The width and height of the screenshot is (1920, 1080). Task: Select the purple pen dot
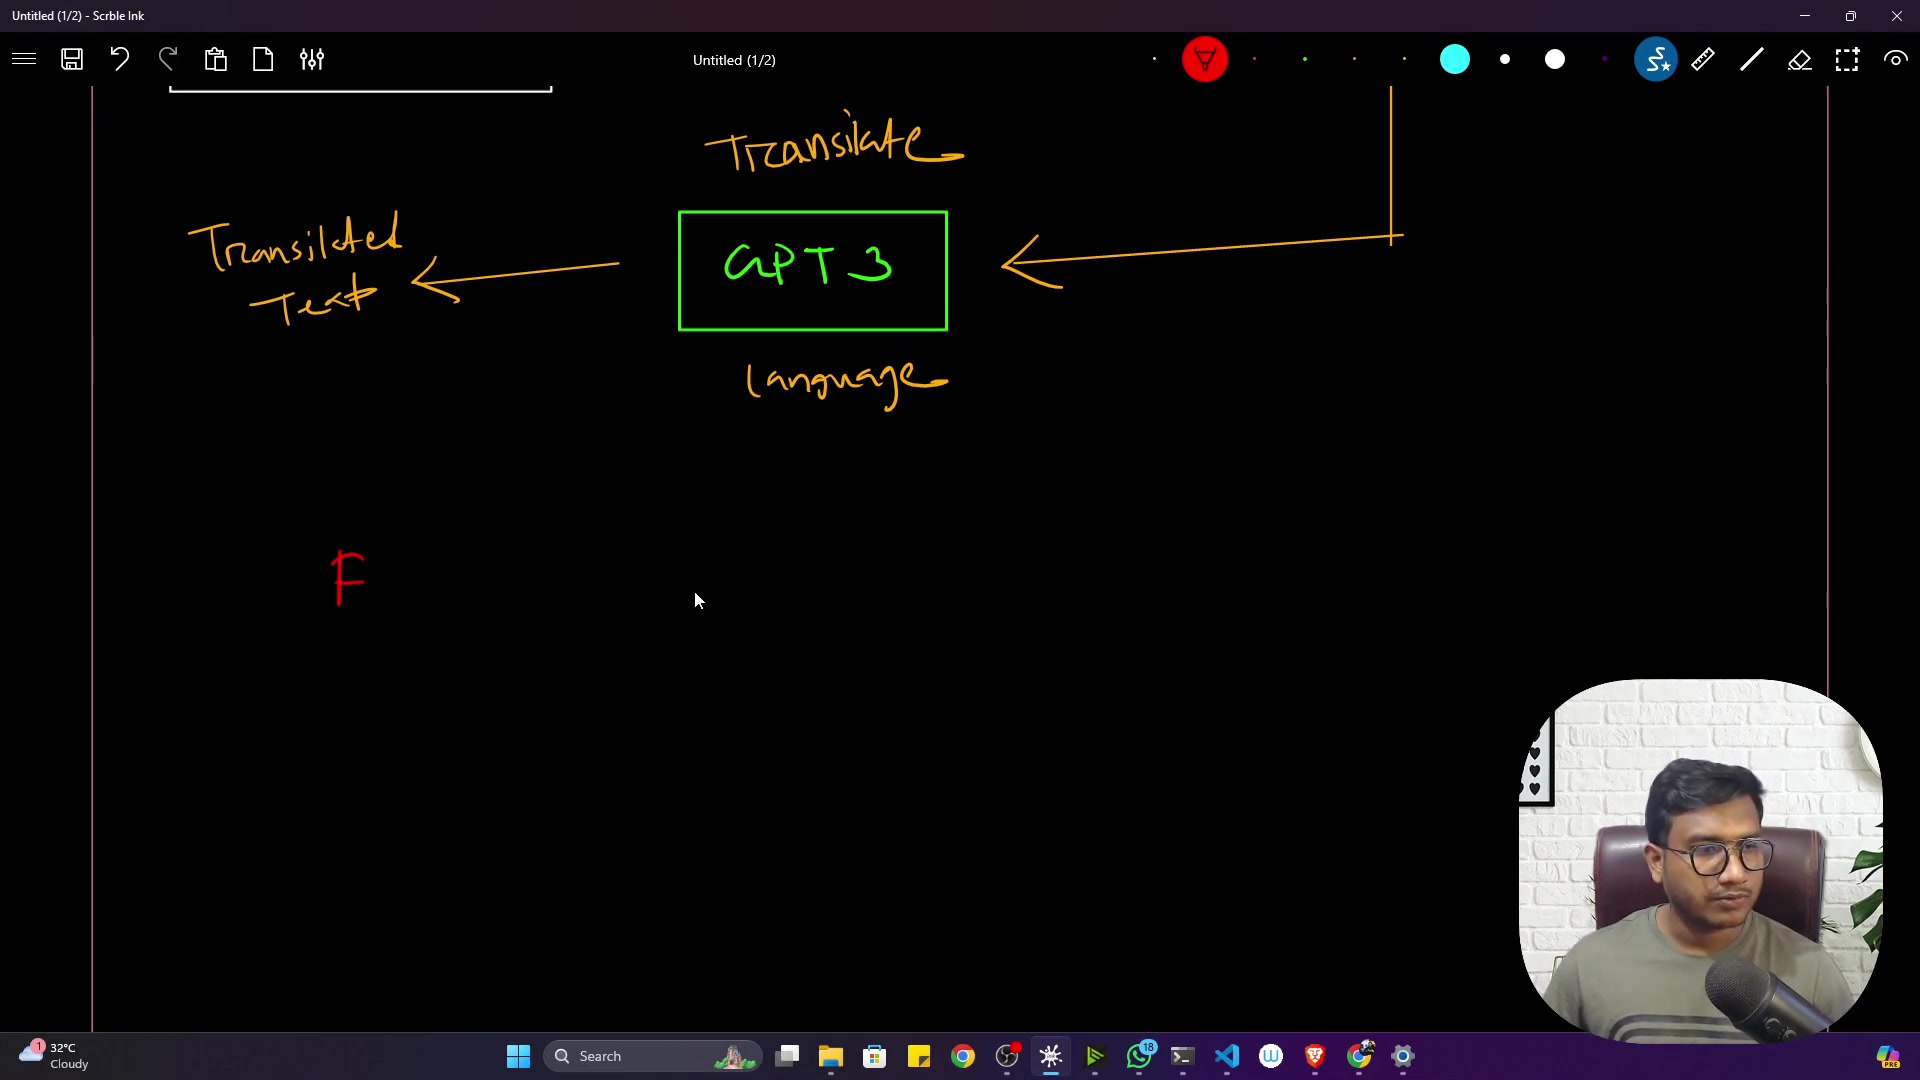click(x=1605, y=59)
